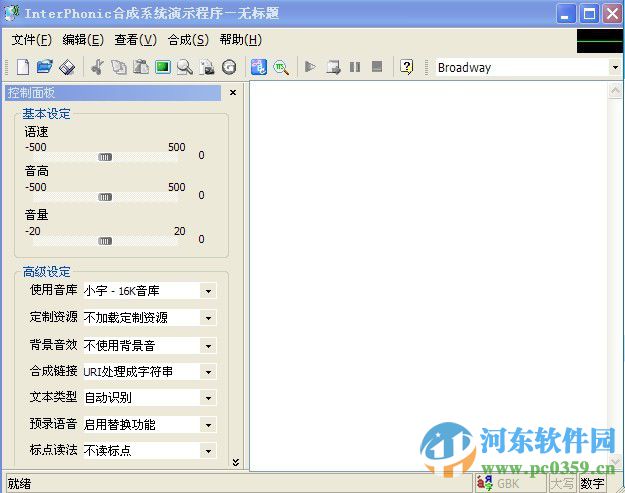625x493 pixels.
Task: Click the document-with-picture toolbar icon
Action: (207, 67)
